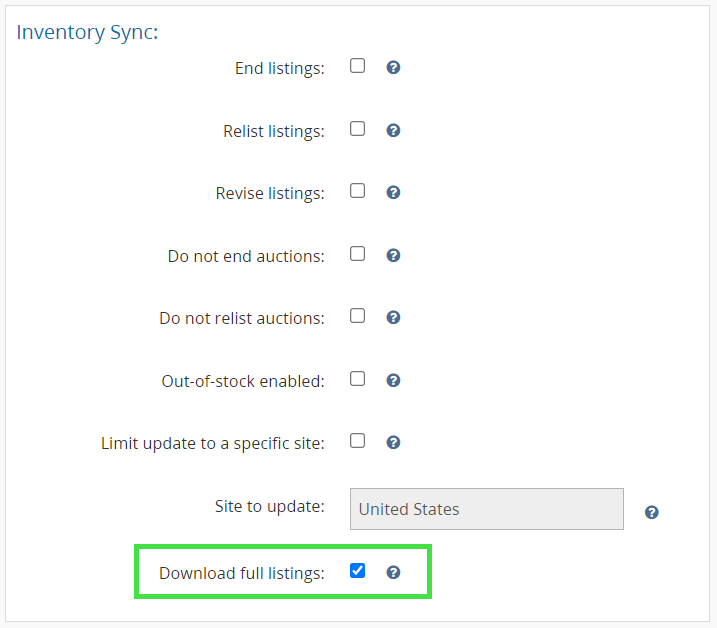Check Do not relist auctions box
The width and height of the screenshot is (717, 628).
coord(357,316)
